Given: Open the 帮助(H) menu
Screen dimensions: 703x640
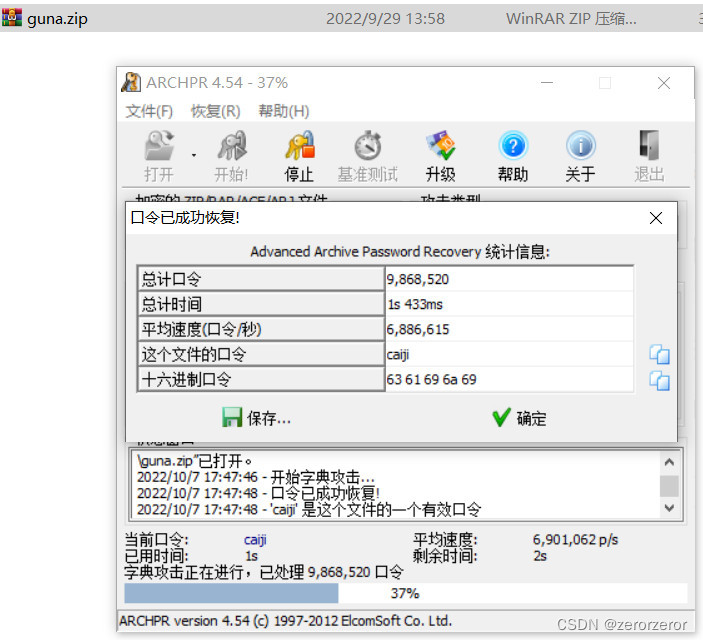Looking at the screenshot, I should pyautogui.click(x=284, y=111).
